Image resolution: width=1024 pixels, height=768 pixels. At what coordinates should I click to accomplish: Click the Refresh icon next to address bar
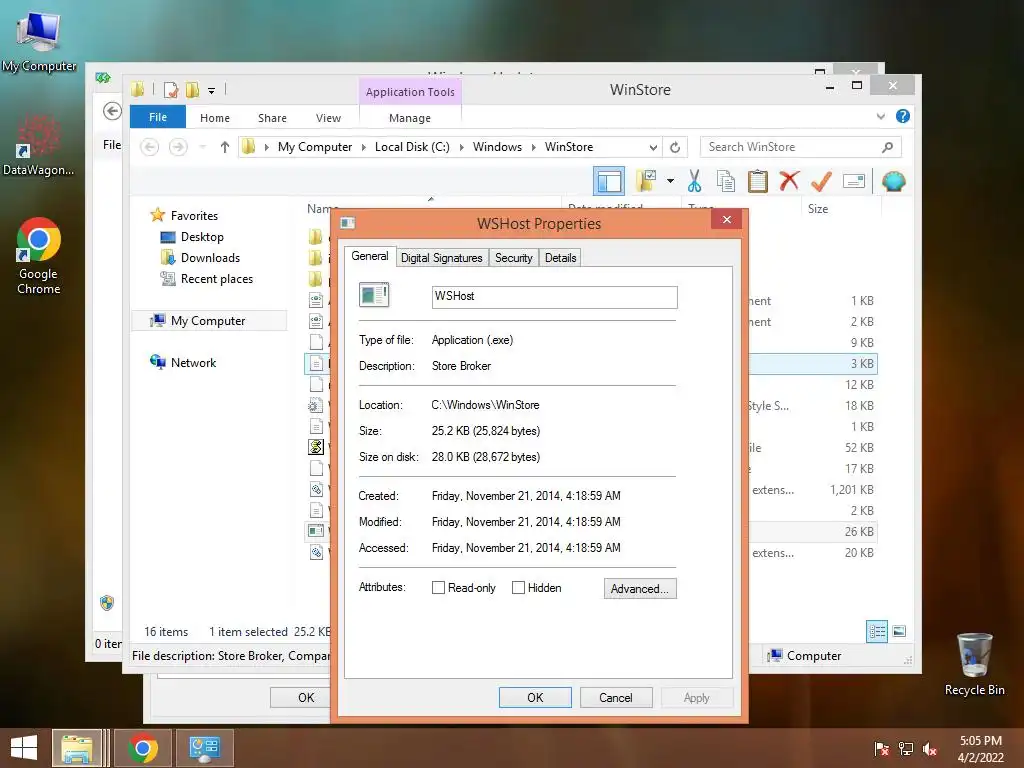675,148
